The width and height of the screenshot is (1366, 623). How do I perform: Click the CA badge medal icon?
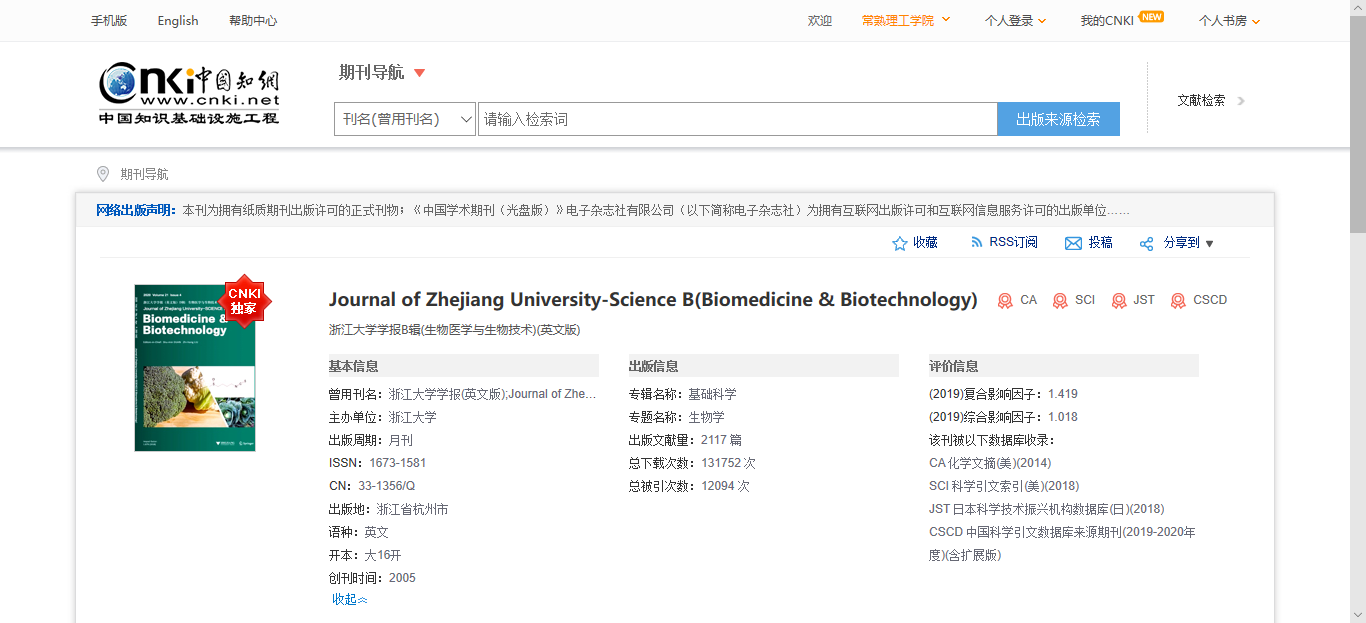pyautogui.click(x=1005, y=300)
